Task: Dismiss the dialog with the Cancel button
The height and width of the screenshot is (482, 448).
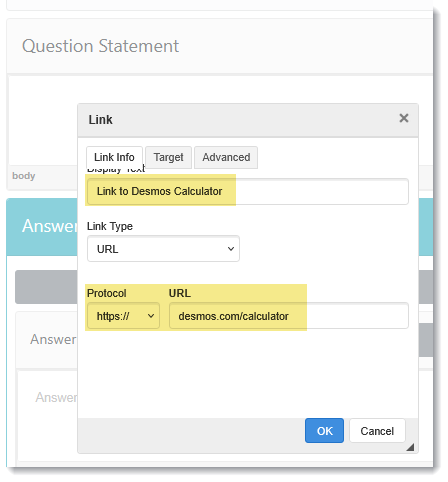Action: click(377, 431)
